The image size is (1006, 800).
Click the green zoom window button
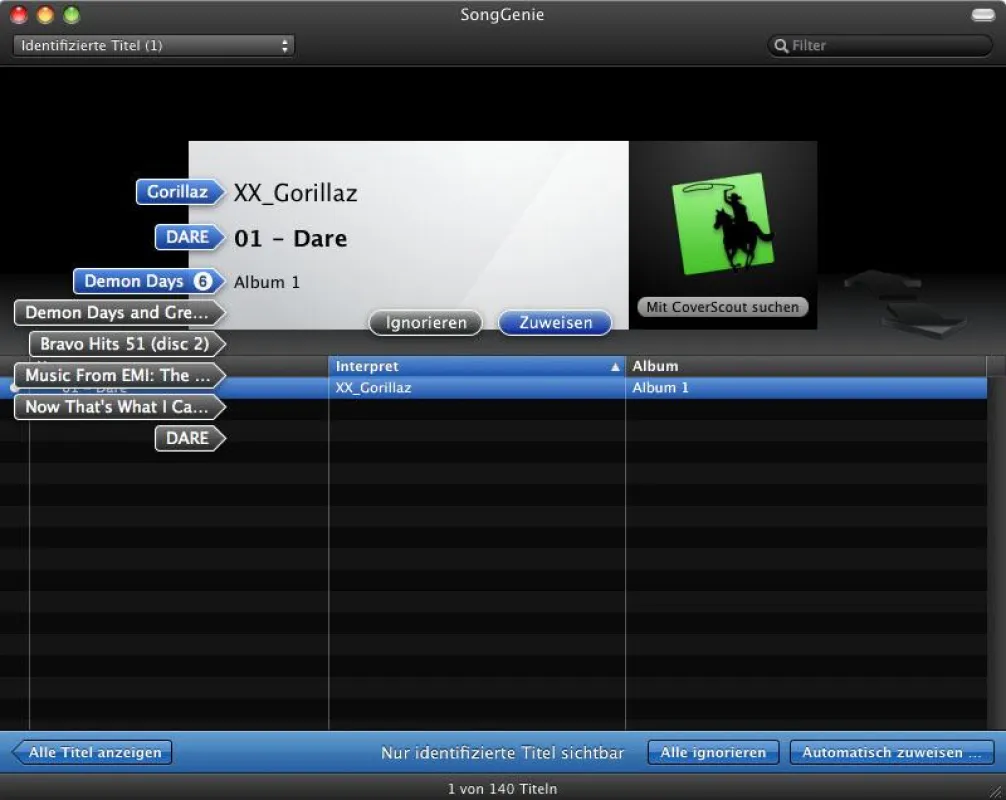tap(72, 15)
